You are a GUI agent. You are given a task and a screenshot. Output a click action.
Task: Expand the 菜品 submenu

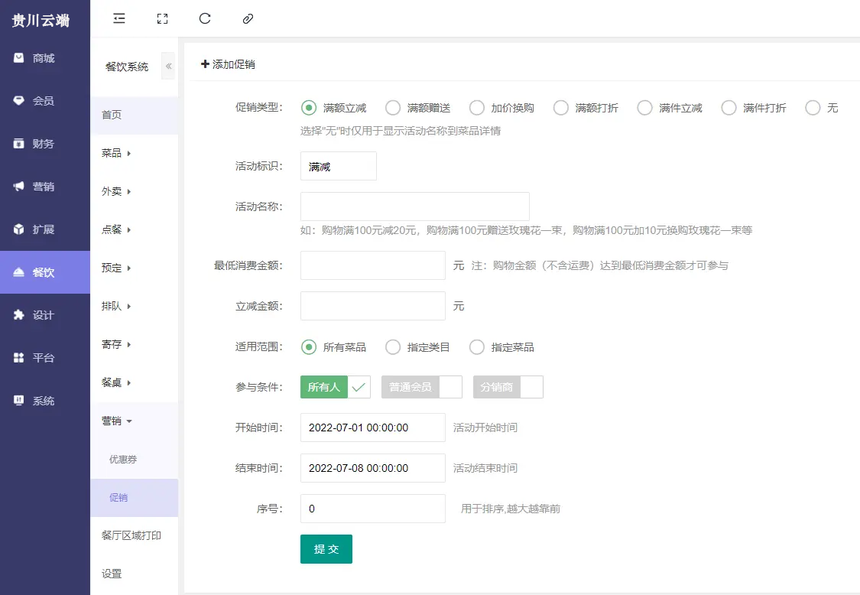pyautogui.click(x=134, y=153)
